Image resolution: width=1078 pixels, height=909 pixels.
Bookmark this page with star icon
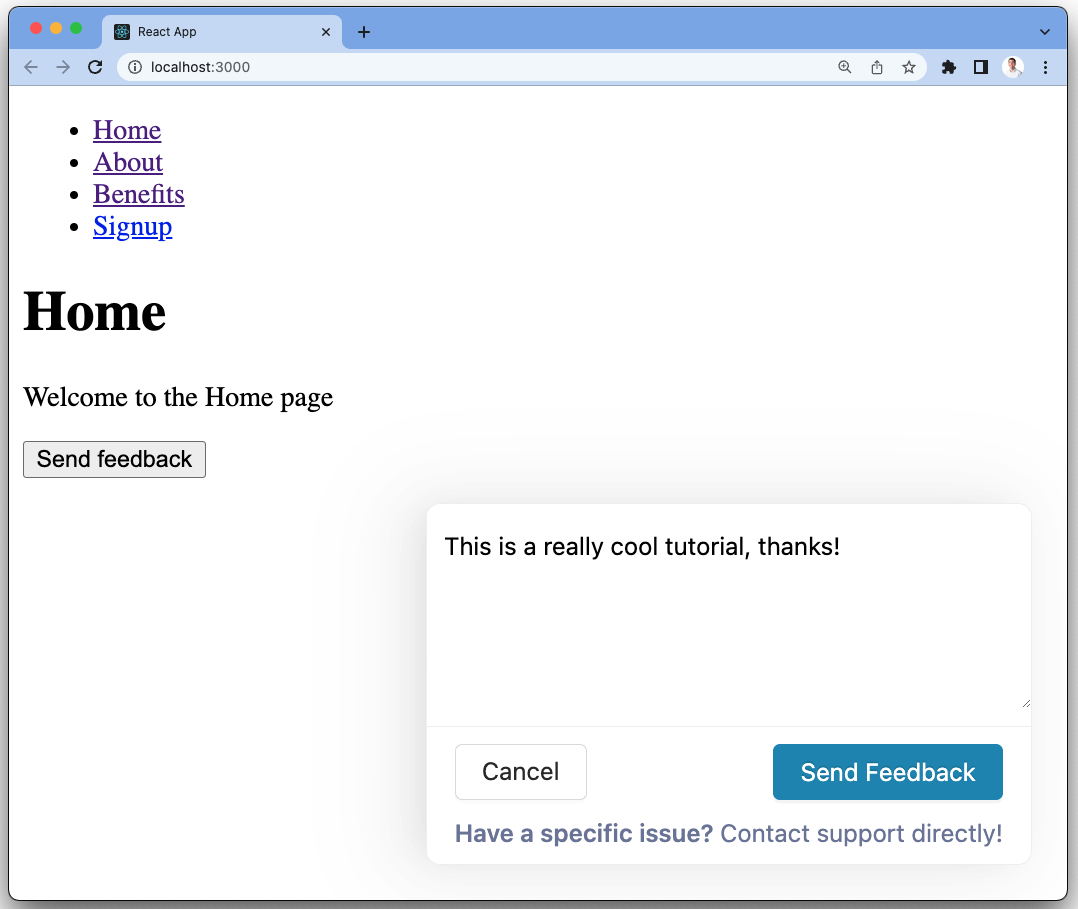(x=909, y=67)
